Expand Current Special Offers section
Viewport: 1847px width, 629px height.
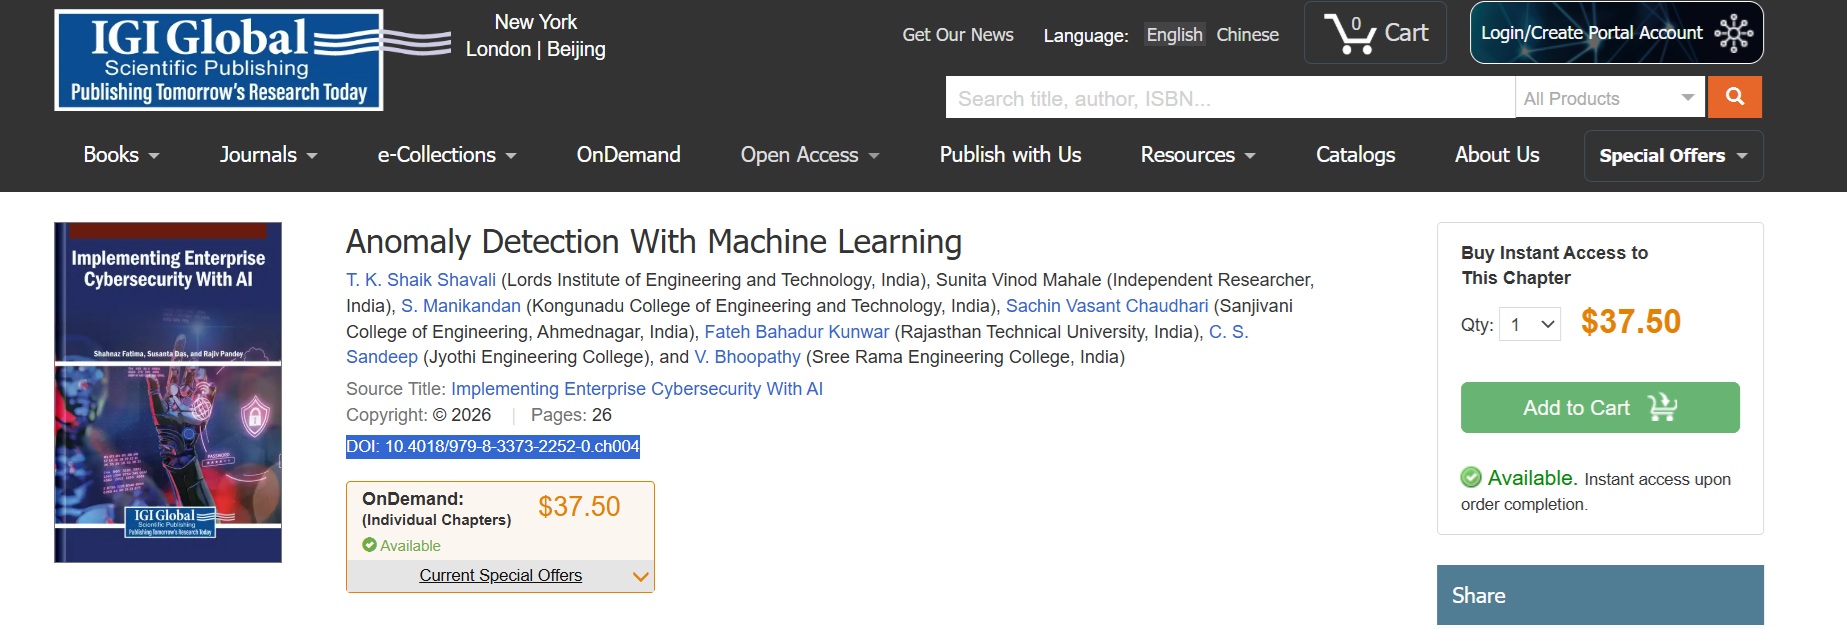pyautogui.click(x=501, y=576)
